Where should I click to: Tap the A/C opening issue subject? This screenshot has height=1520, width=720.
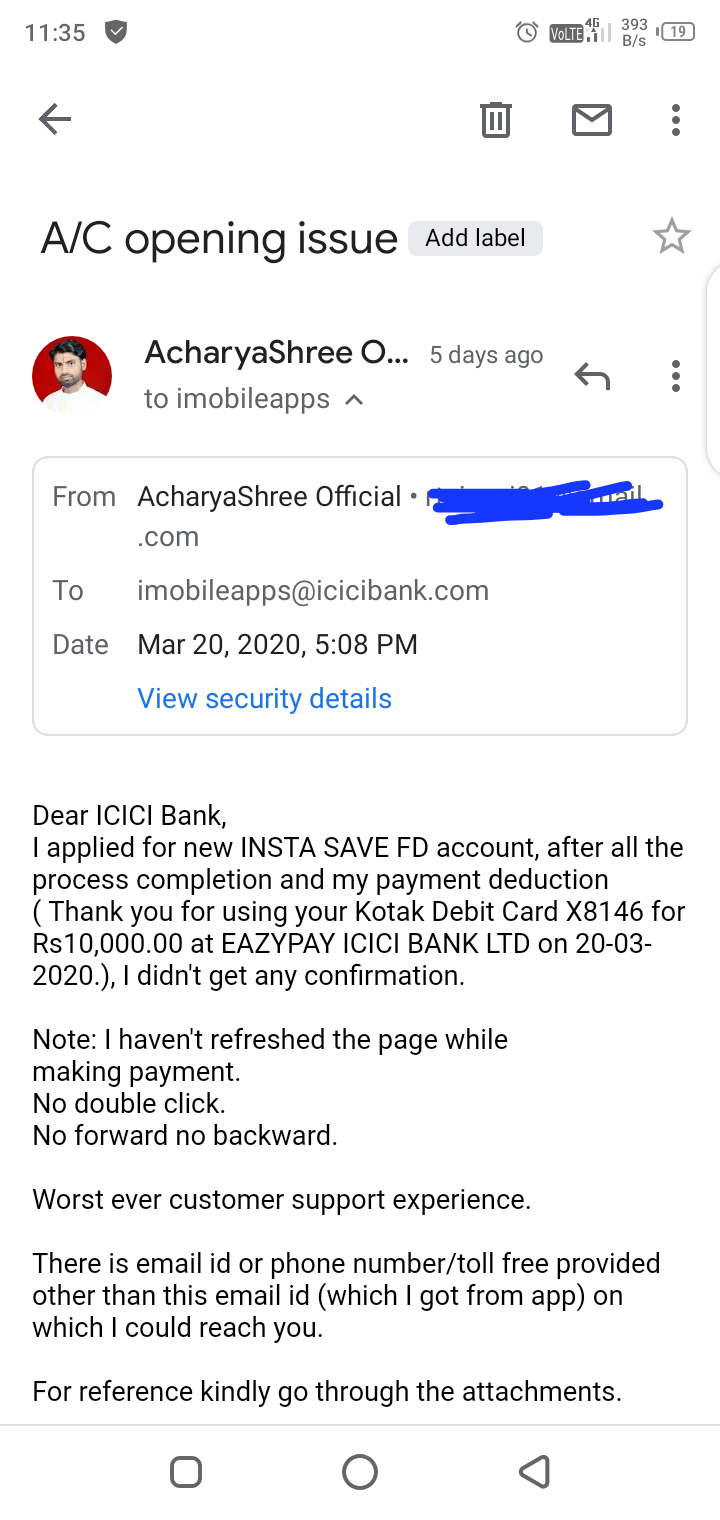coord(219,238)
